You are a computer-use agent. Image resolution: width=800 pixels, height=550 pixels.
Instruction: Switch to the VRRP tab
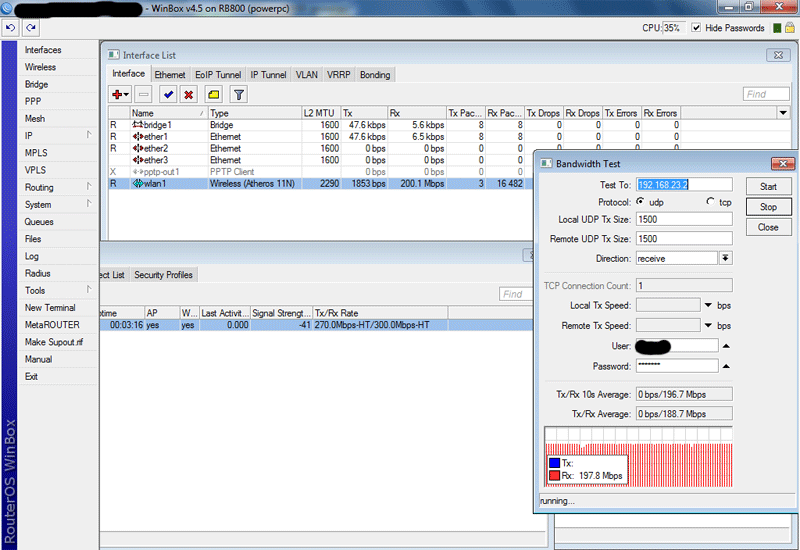[x=338, y=74]
